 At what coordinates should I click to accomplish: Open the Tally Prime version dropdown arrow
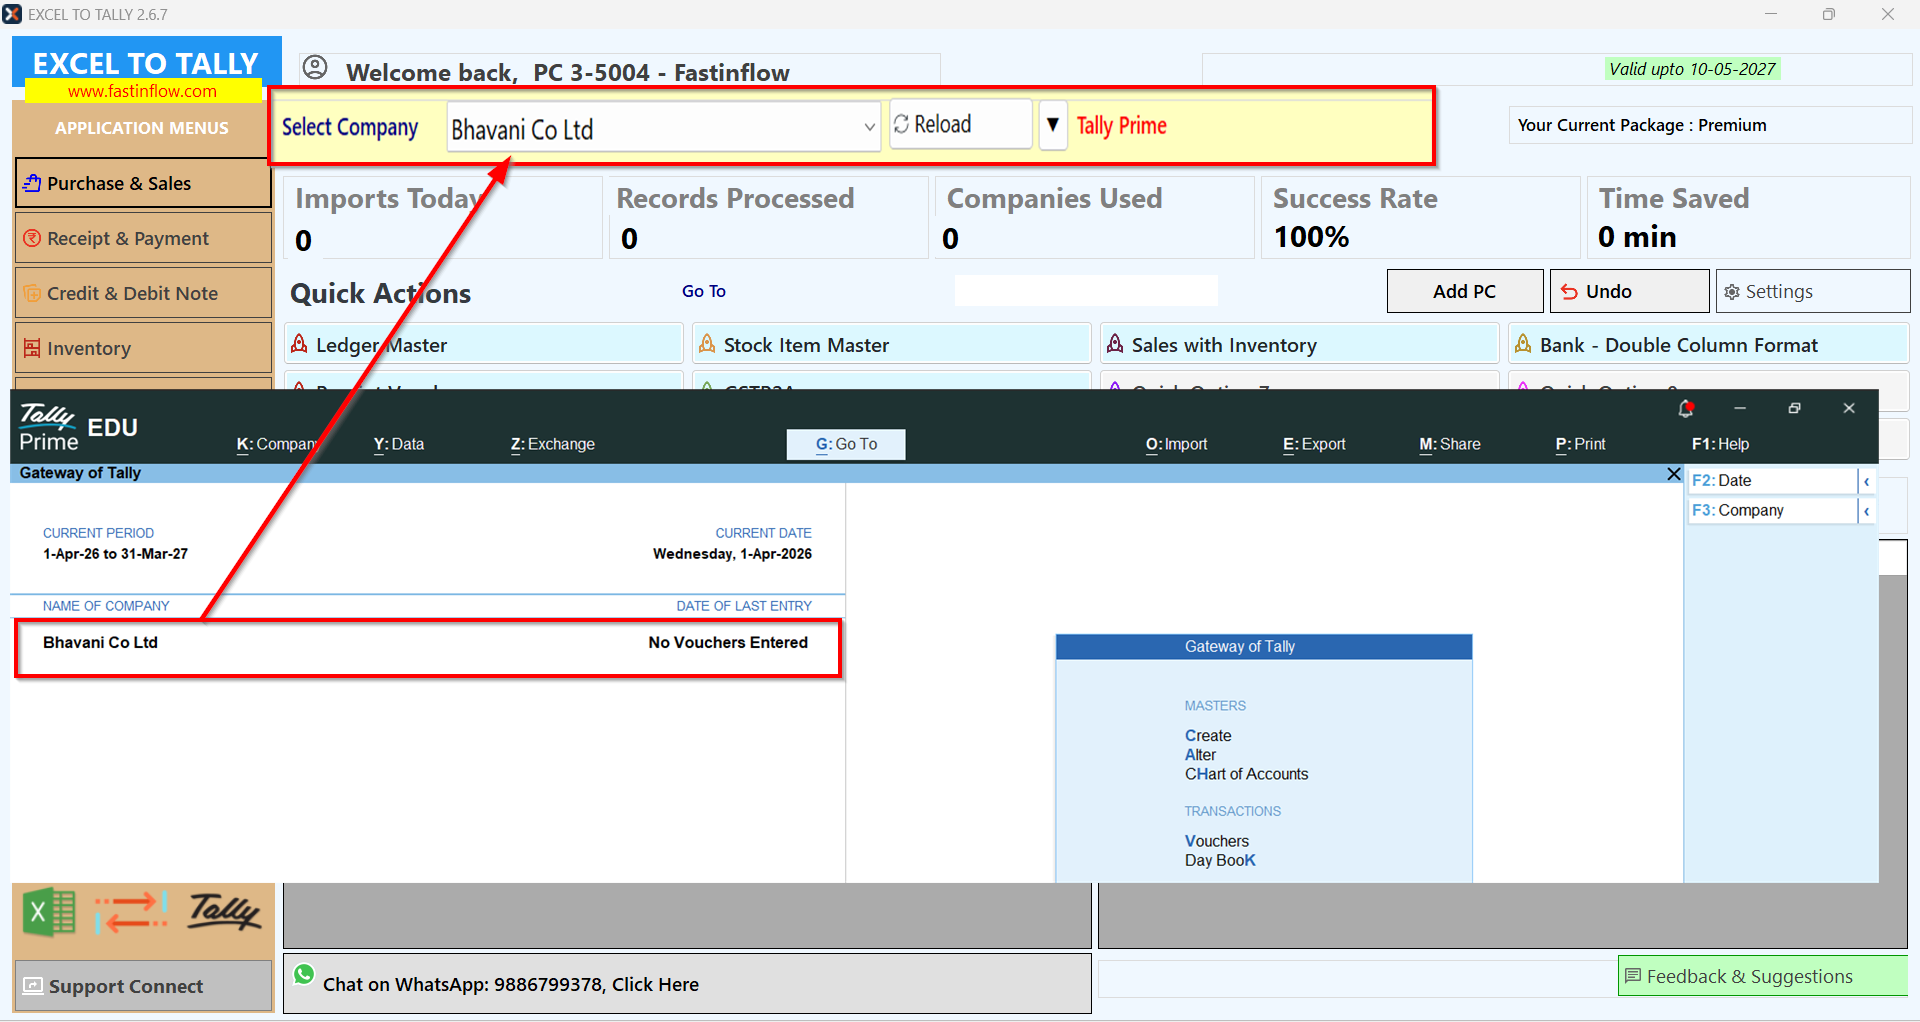pyautogui.click(x=1053, y=125)
